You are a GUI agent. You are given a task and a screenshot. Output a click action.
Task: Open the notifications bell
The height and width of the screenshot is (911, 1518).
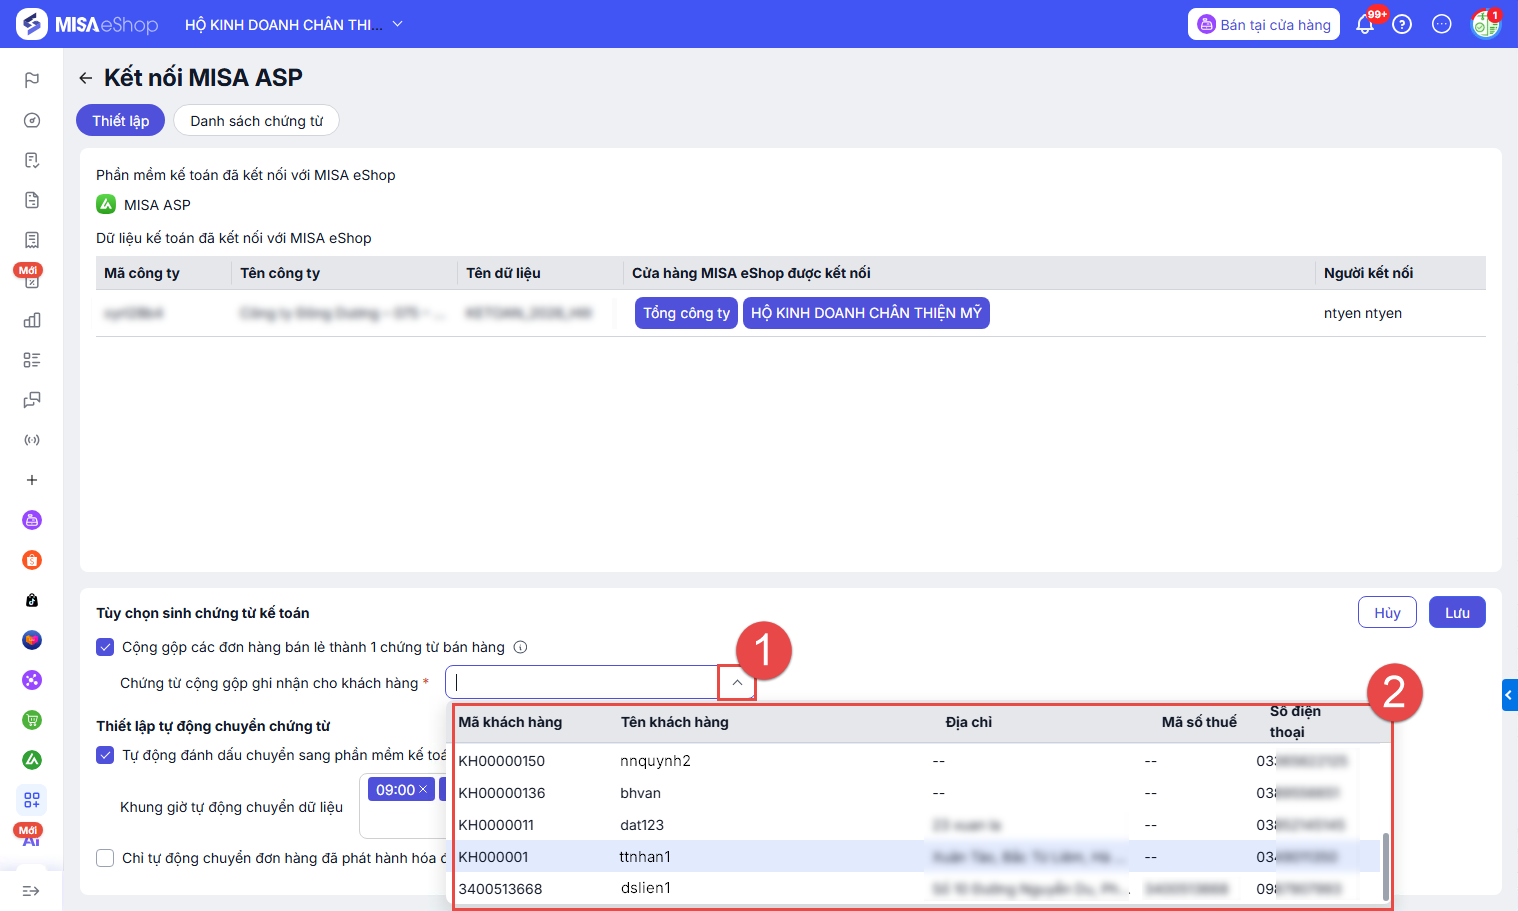click(x=1365, y=24)
